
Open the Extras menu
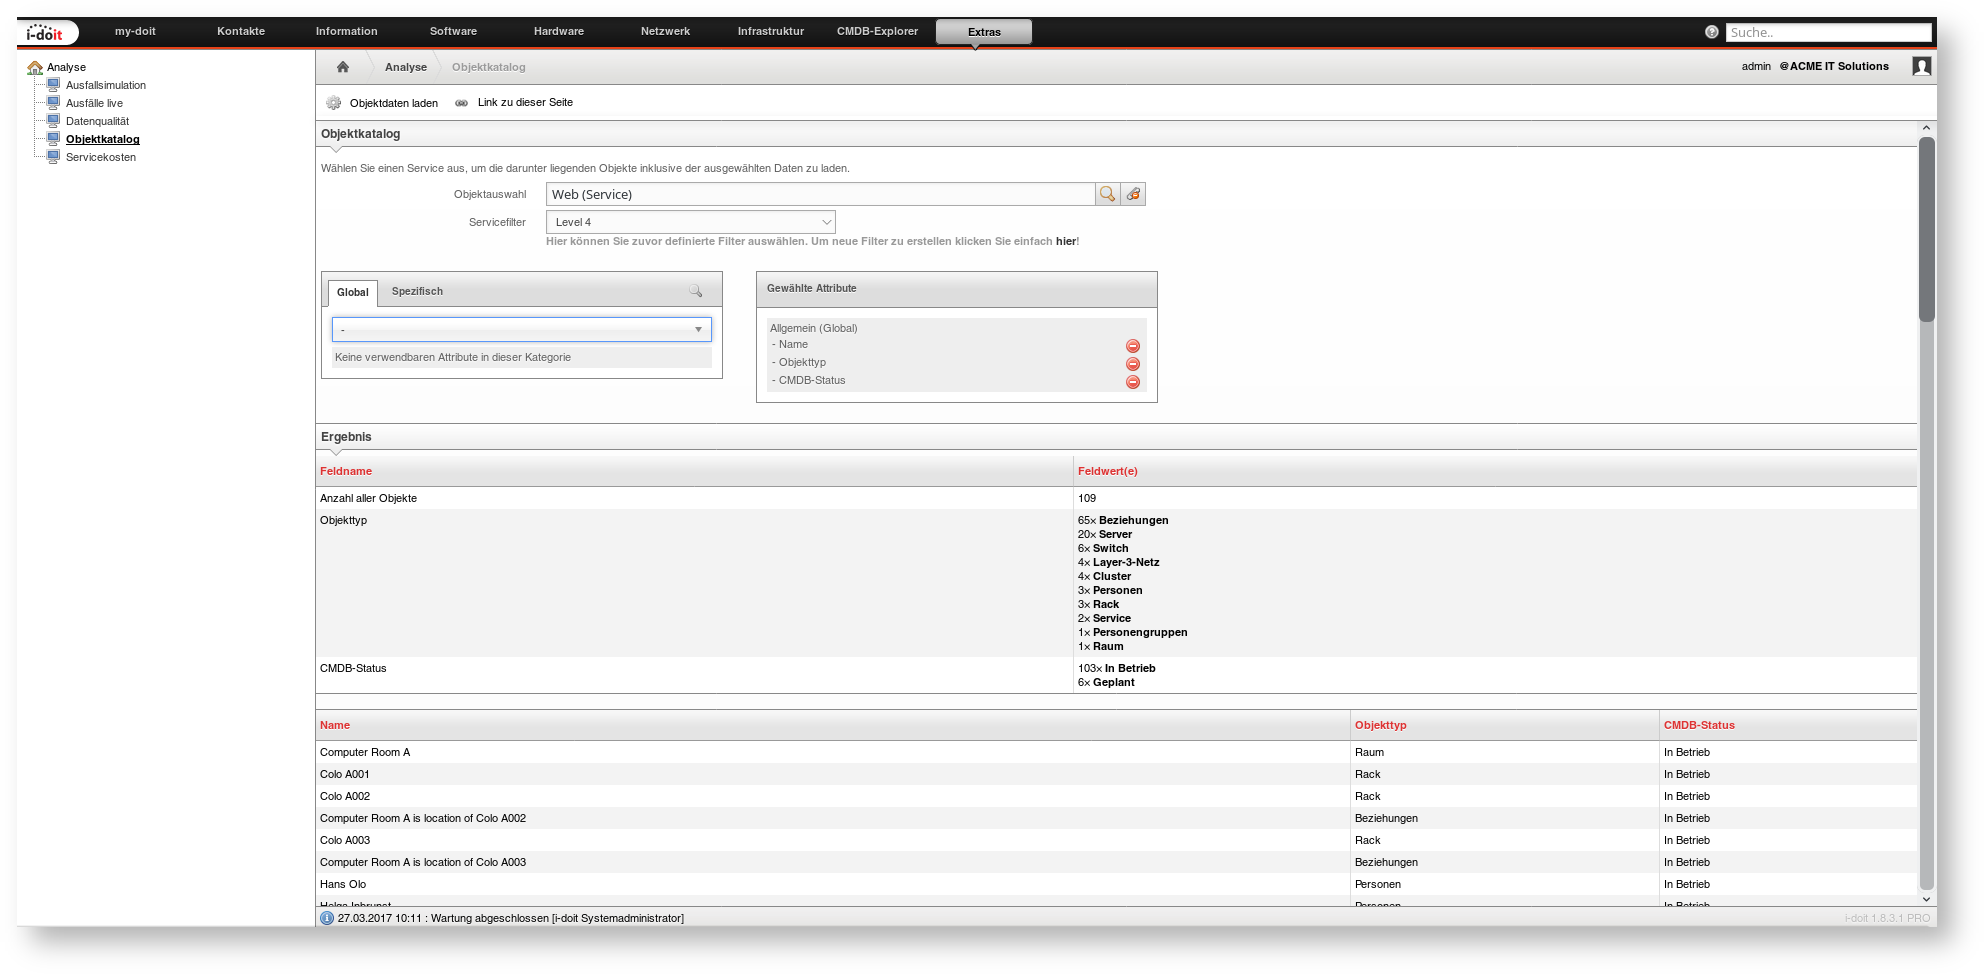984,32
